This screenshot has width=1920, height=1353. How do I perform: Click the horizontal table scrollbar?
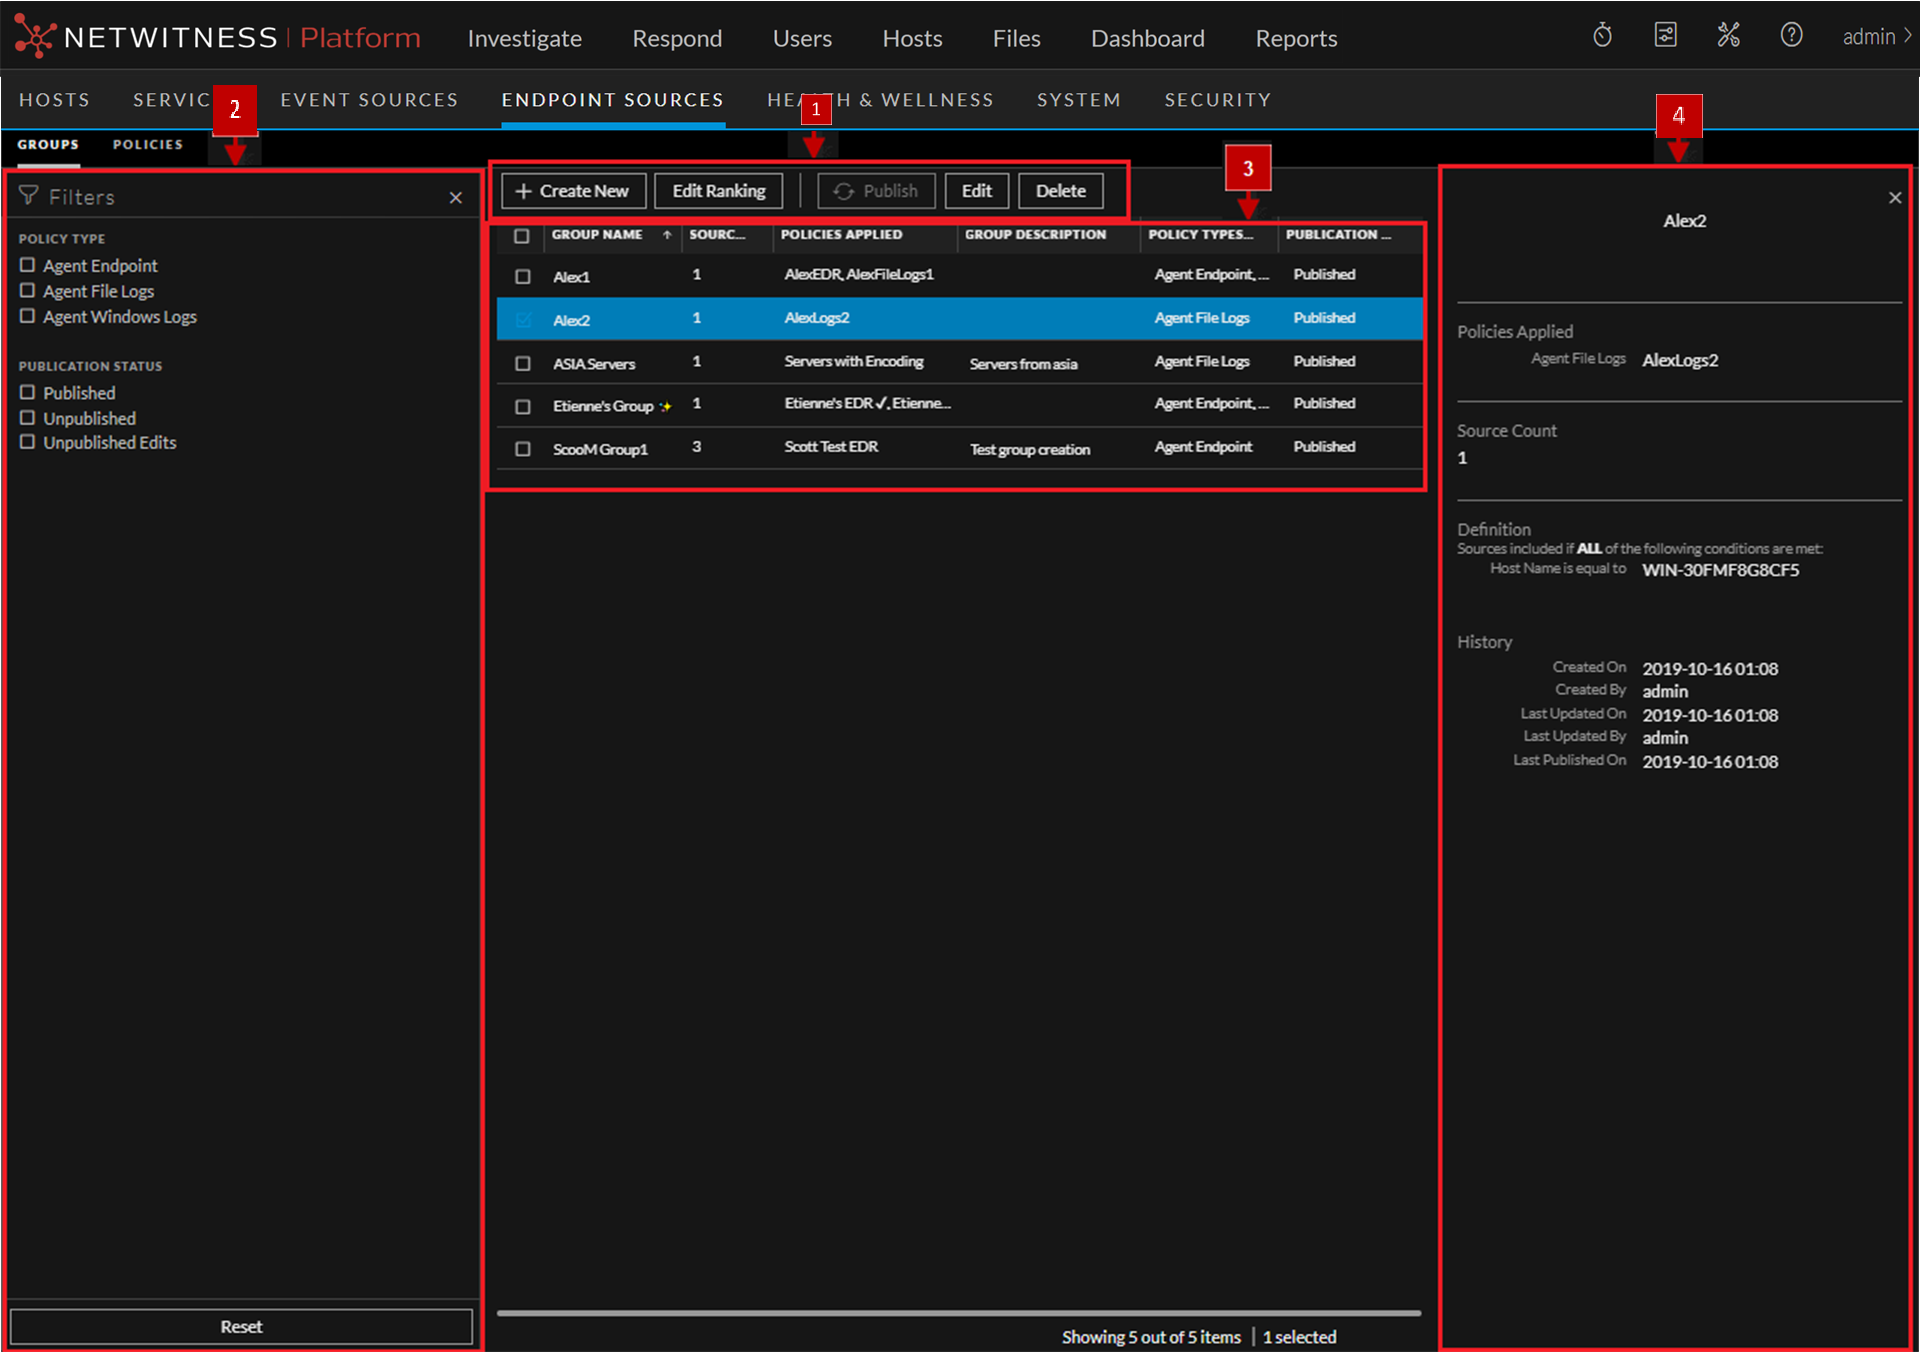pyautogui.click(x=958, y=1312)
